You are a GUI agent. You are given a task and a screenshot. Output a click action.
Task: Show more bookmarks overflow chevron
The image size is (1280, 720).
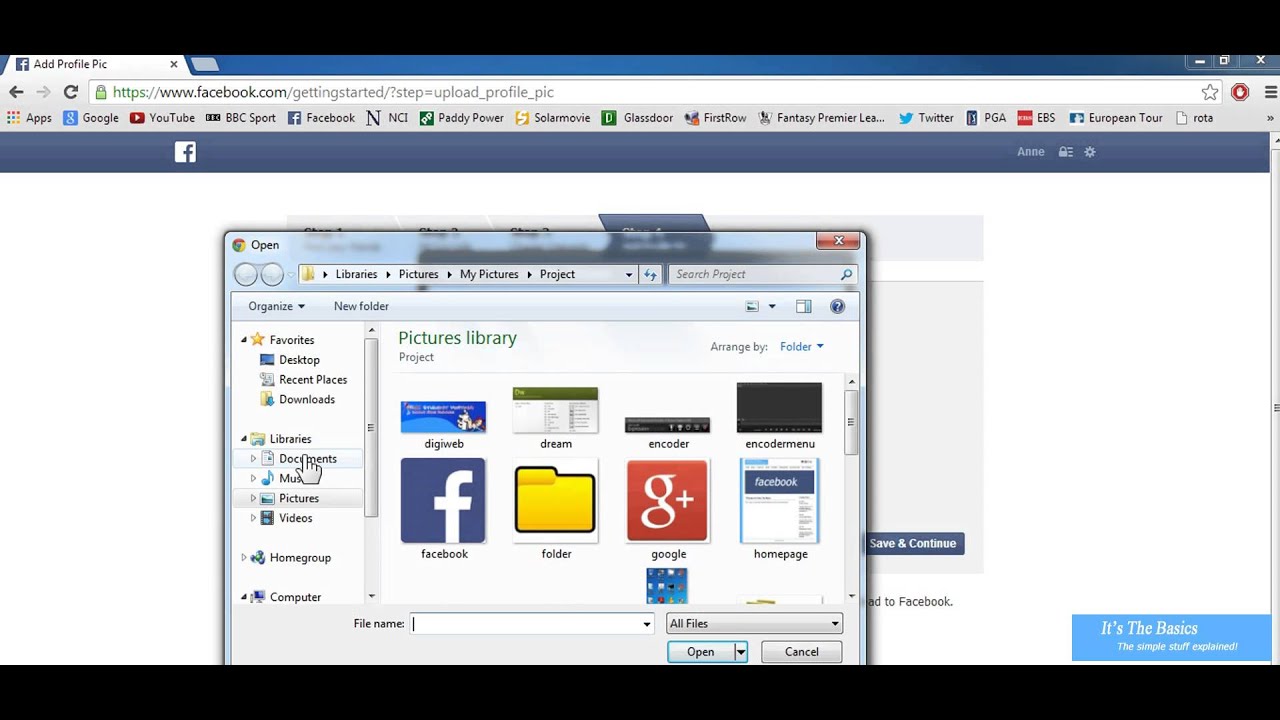tap(1270, 118)
